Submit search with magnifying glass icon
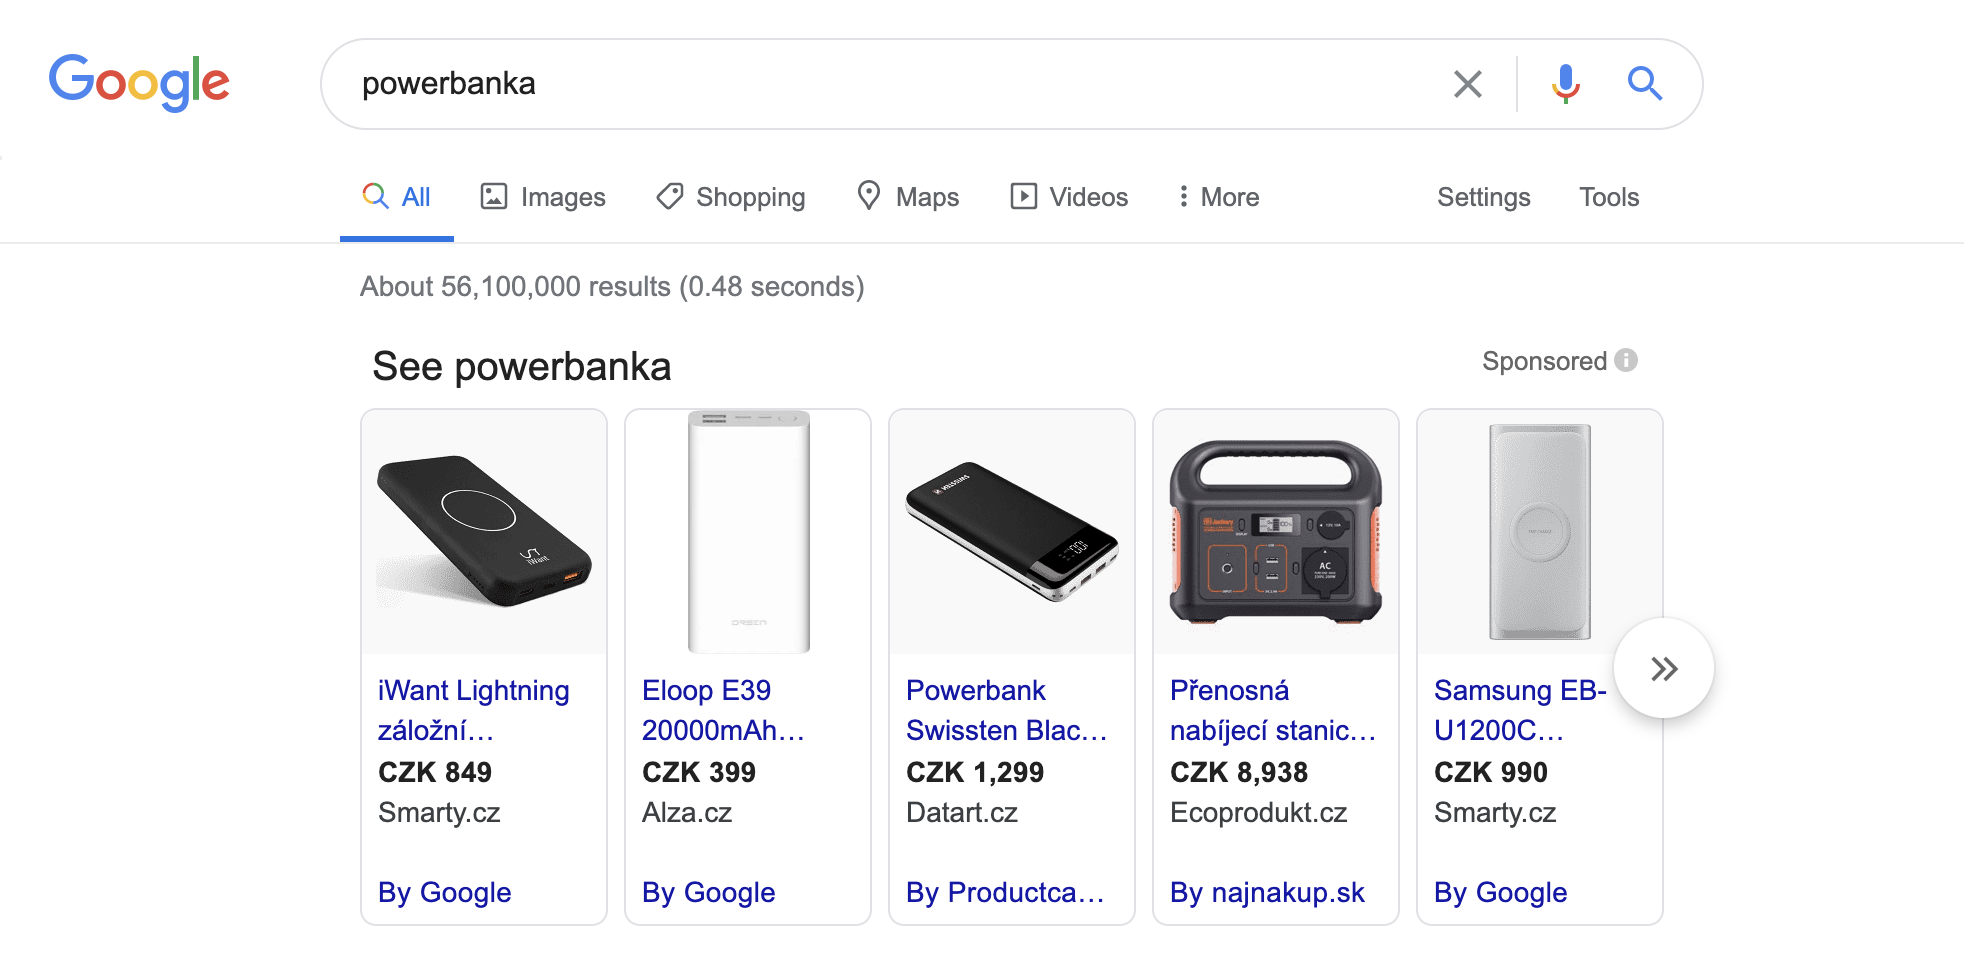The width and height of the screenshot is (1964, 980). tap(1644, 84)
